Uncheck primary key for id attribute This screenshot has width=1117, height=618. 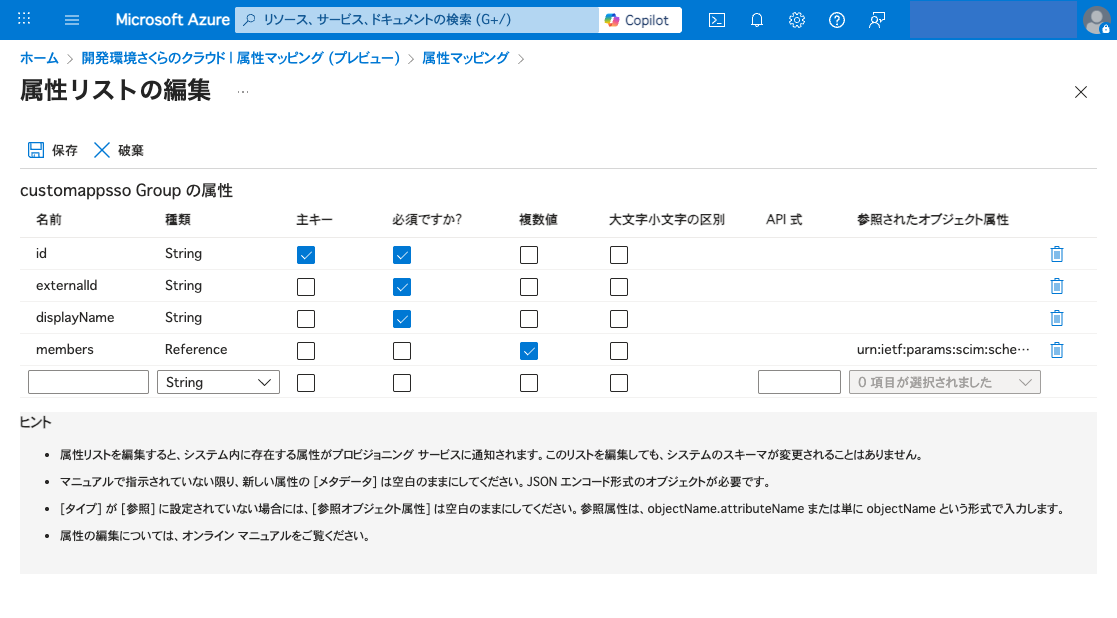point(306,254)
